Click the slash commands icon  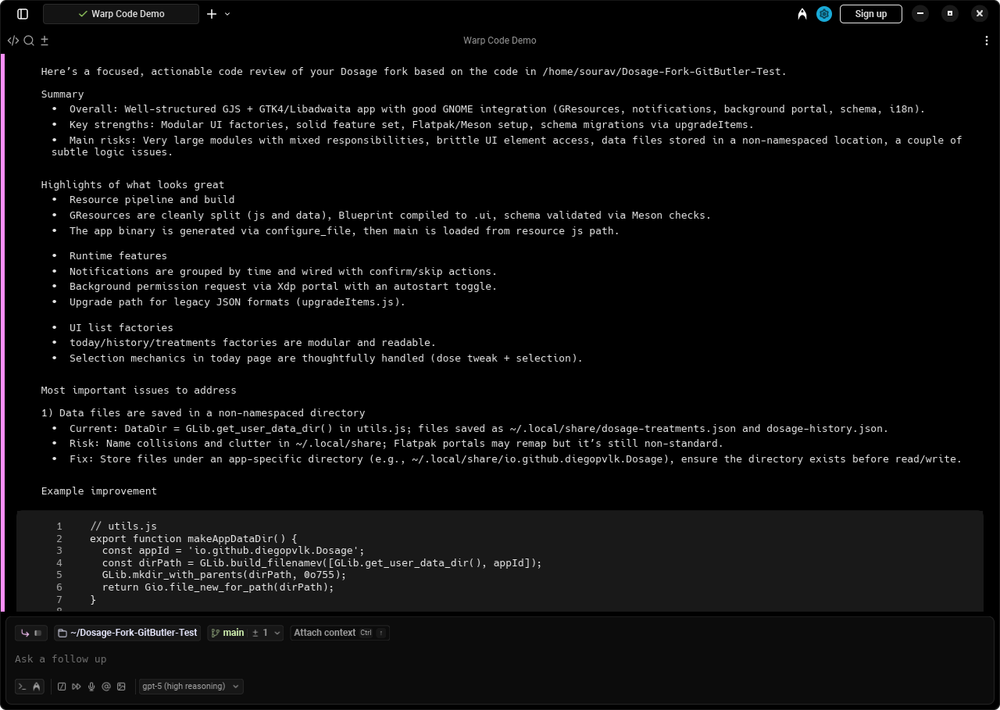[x=61, y=686]
